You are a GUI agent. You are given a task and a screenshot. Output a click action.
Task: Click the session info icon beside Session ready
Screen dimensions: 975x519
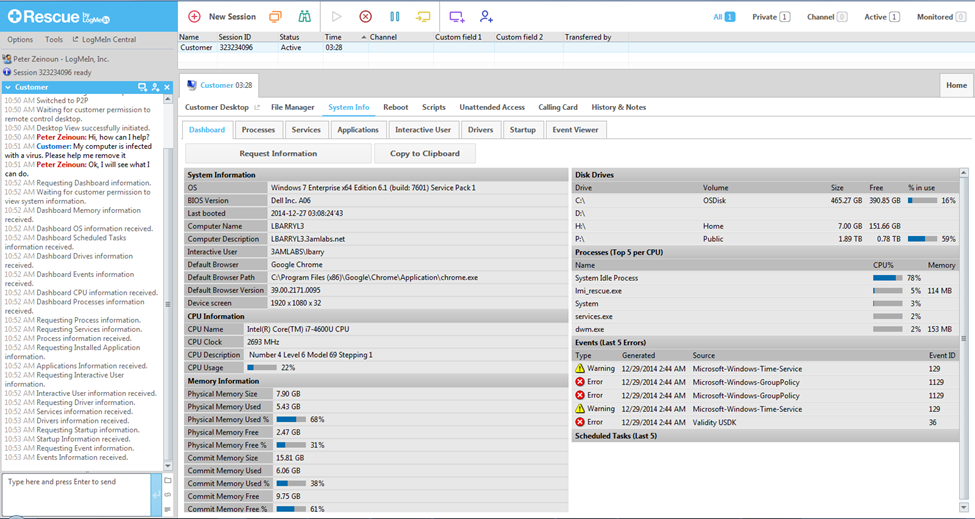(7, 72)
